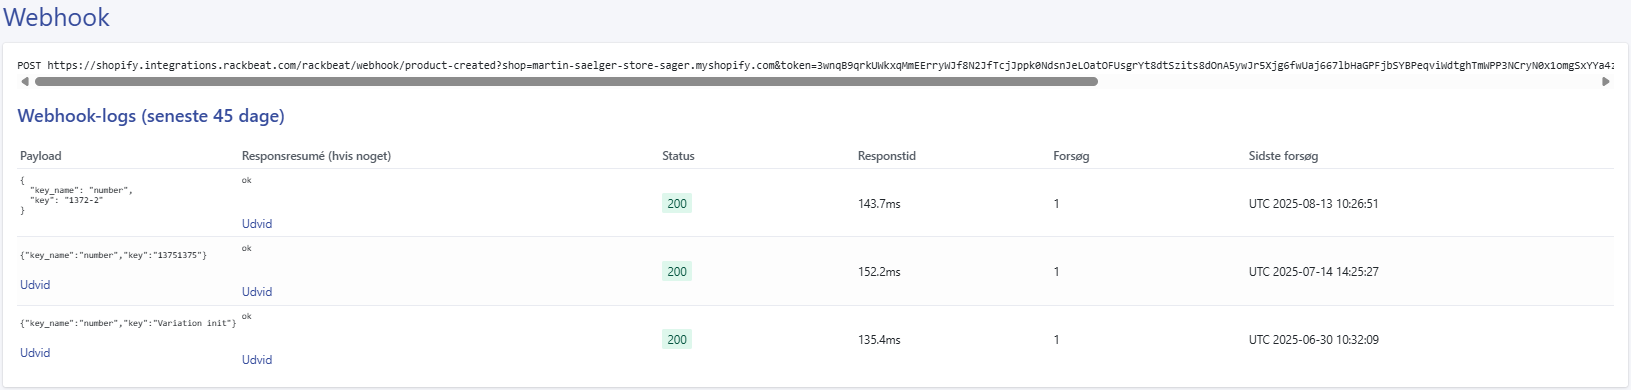
Task: Click the 200 status badge for 152.2ms row
Action: click(x=677, y=272)
